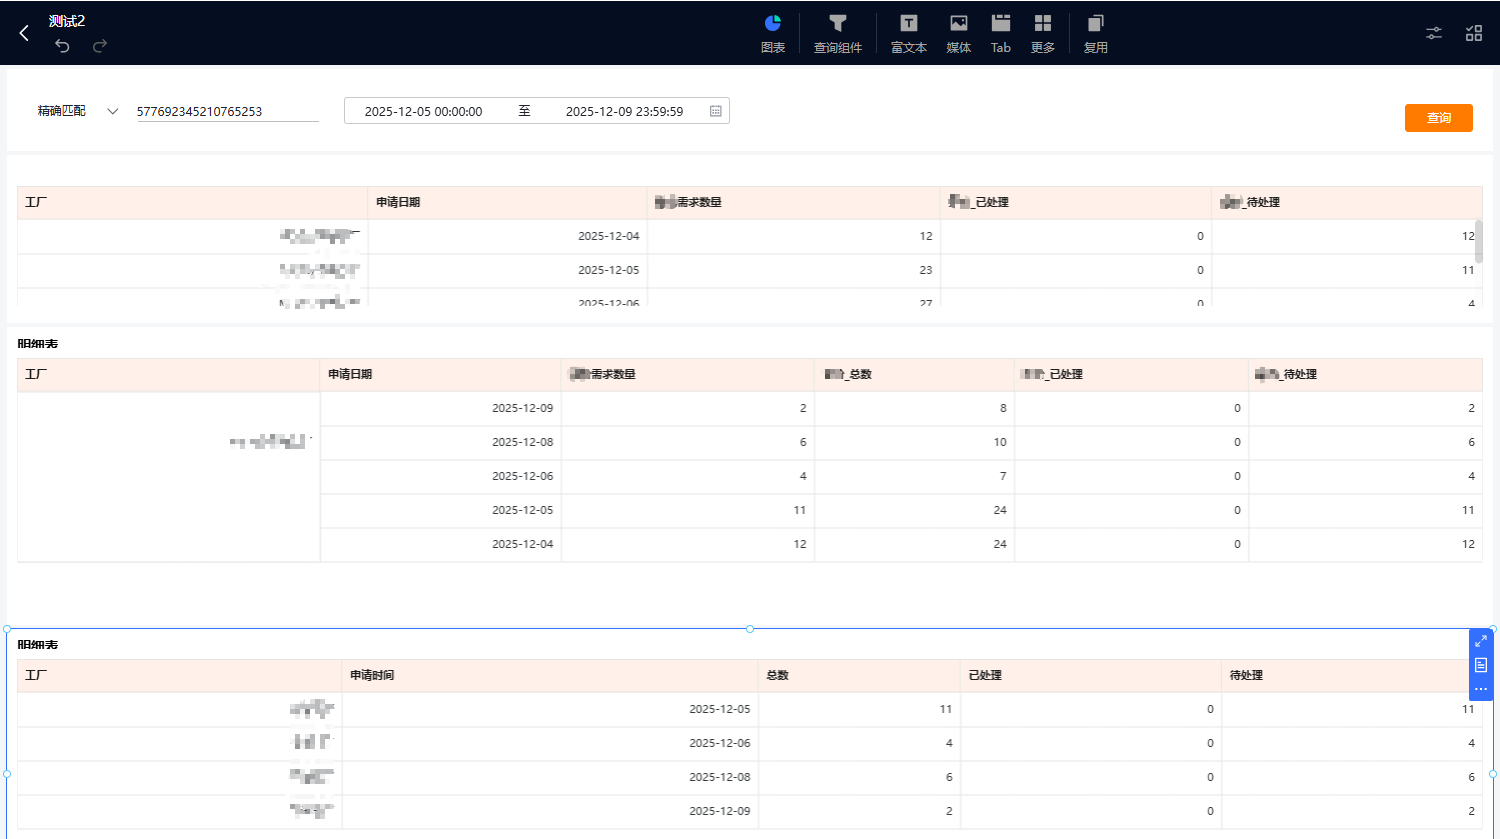
Task: Insert a 查询组件 filter component
Action: point(837,33)
